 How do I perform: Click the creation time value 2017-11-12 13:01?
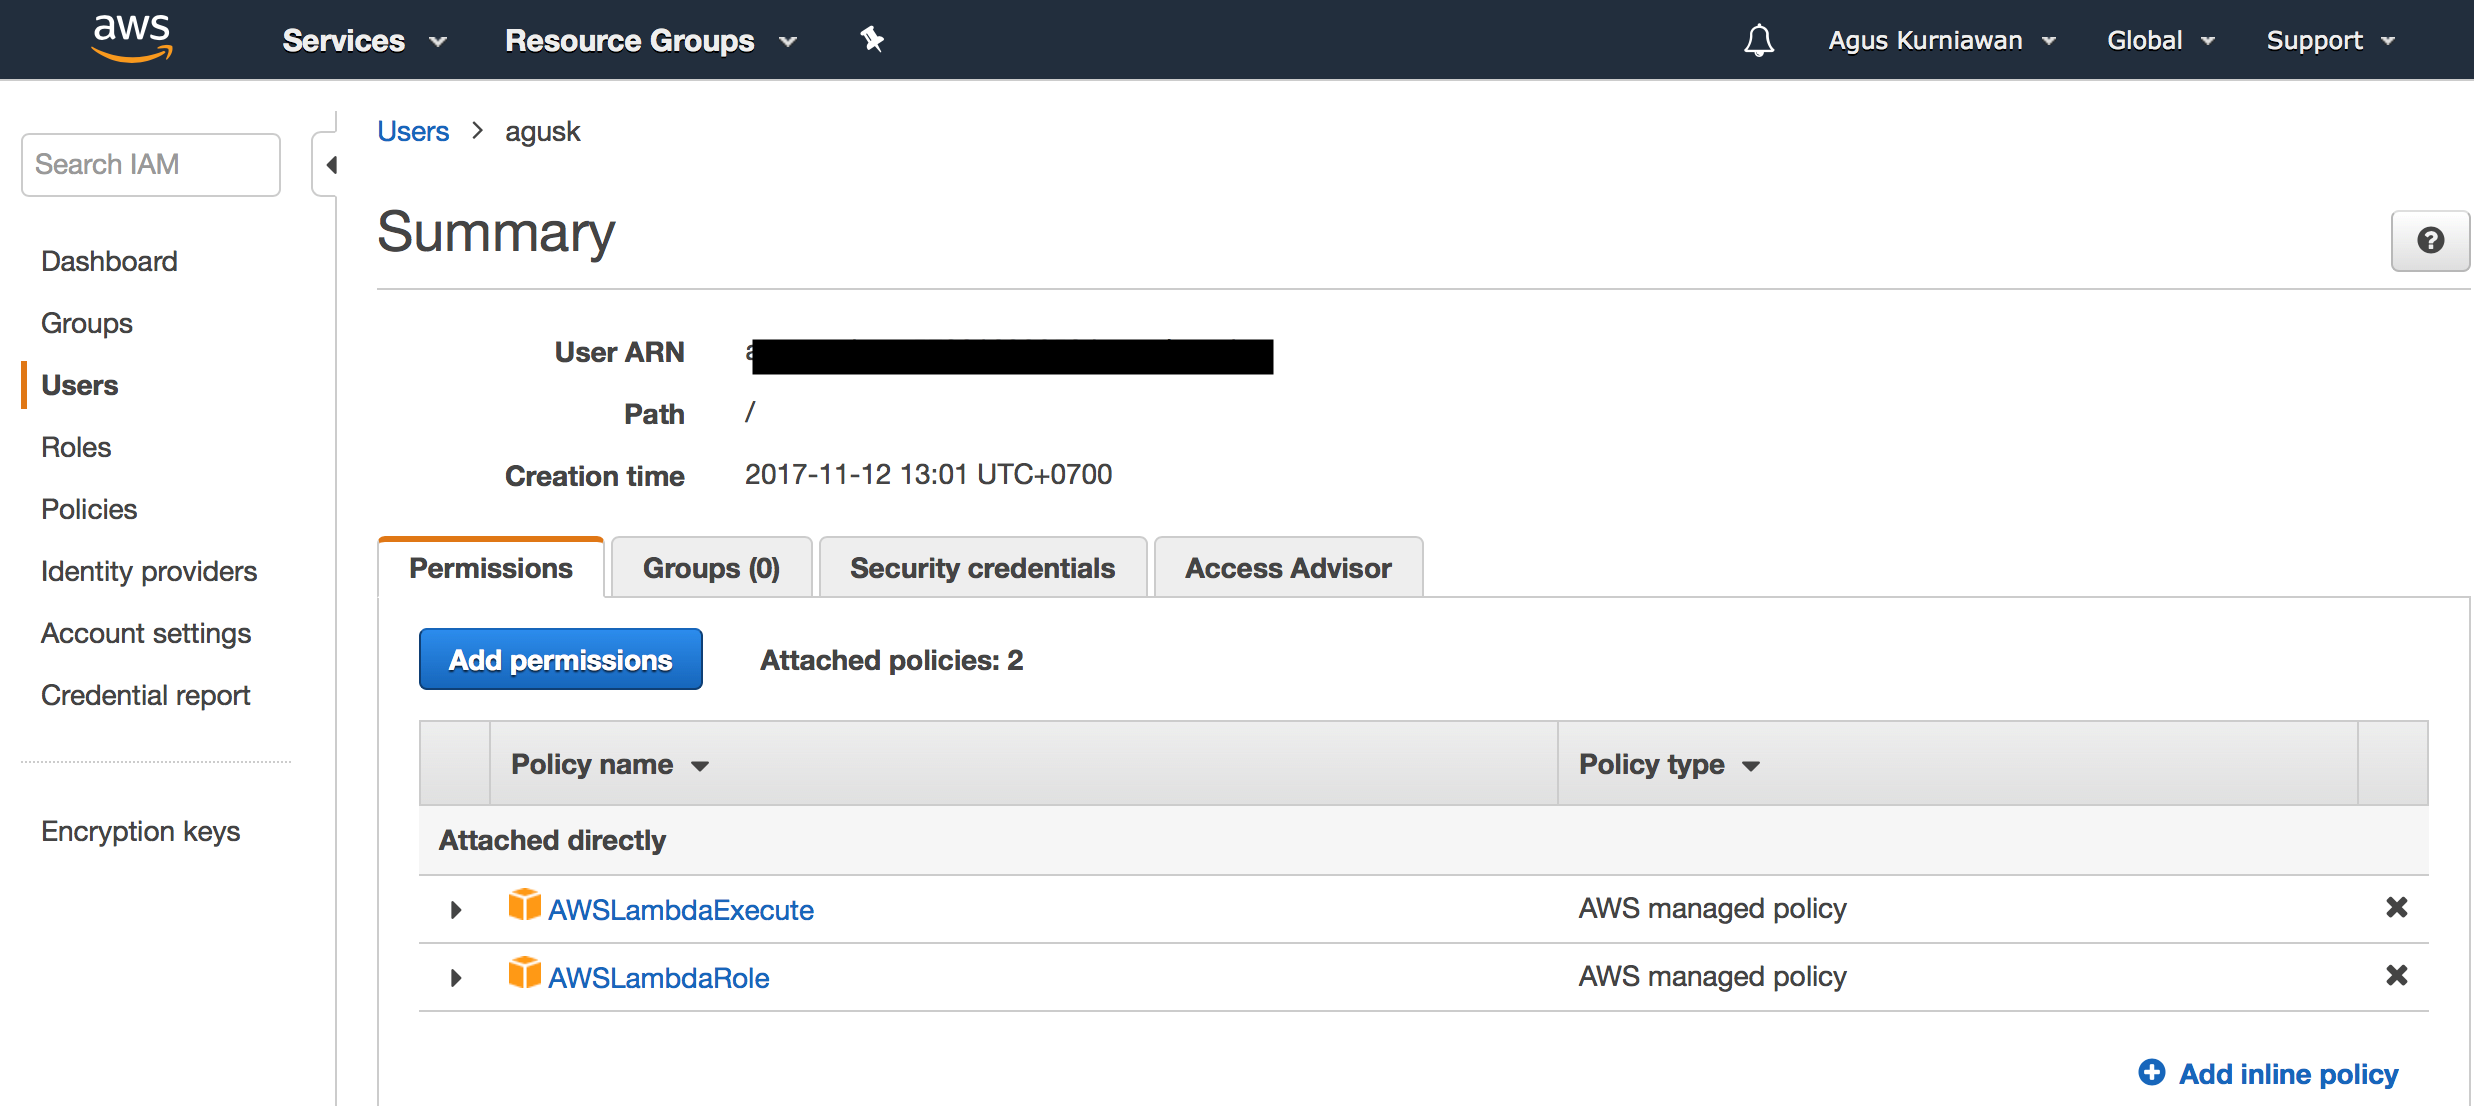(928, 474)
